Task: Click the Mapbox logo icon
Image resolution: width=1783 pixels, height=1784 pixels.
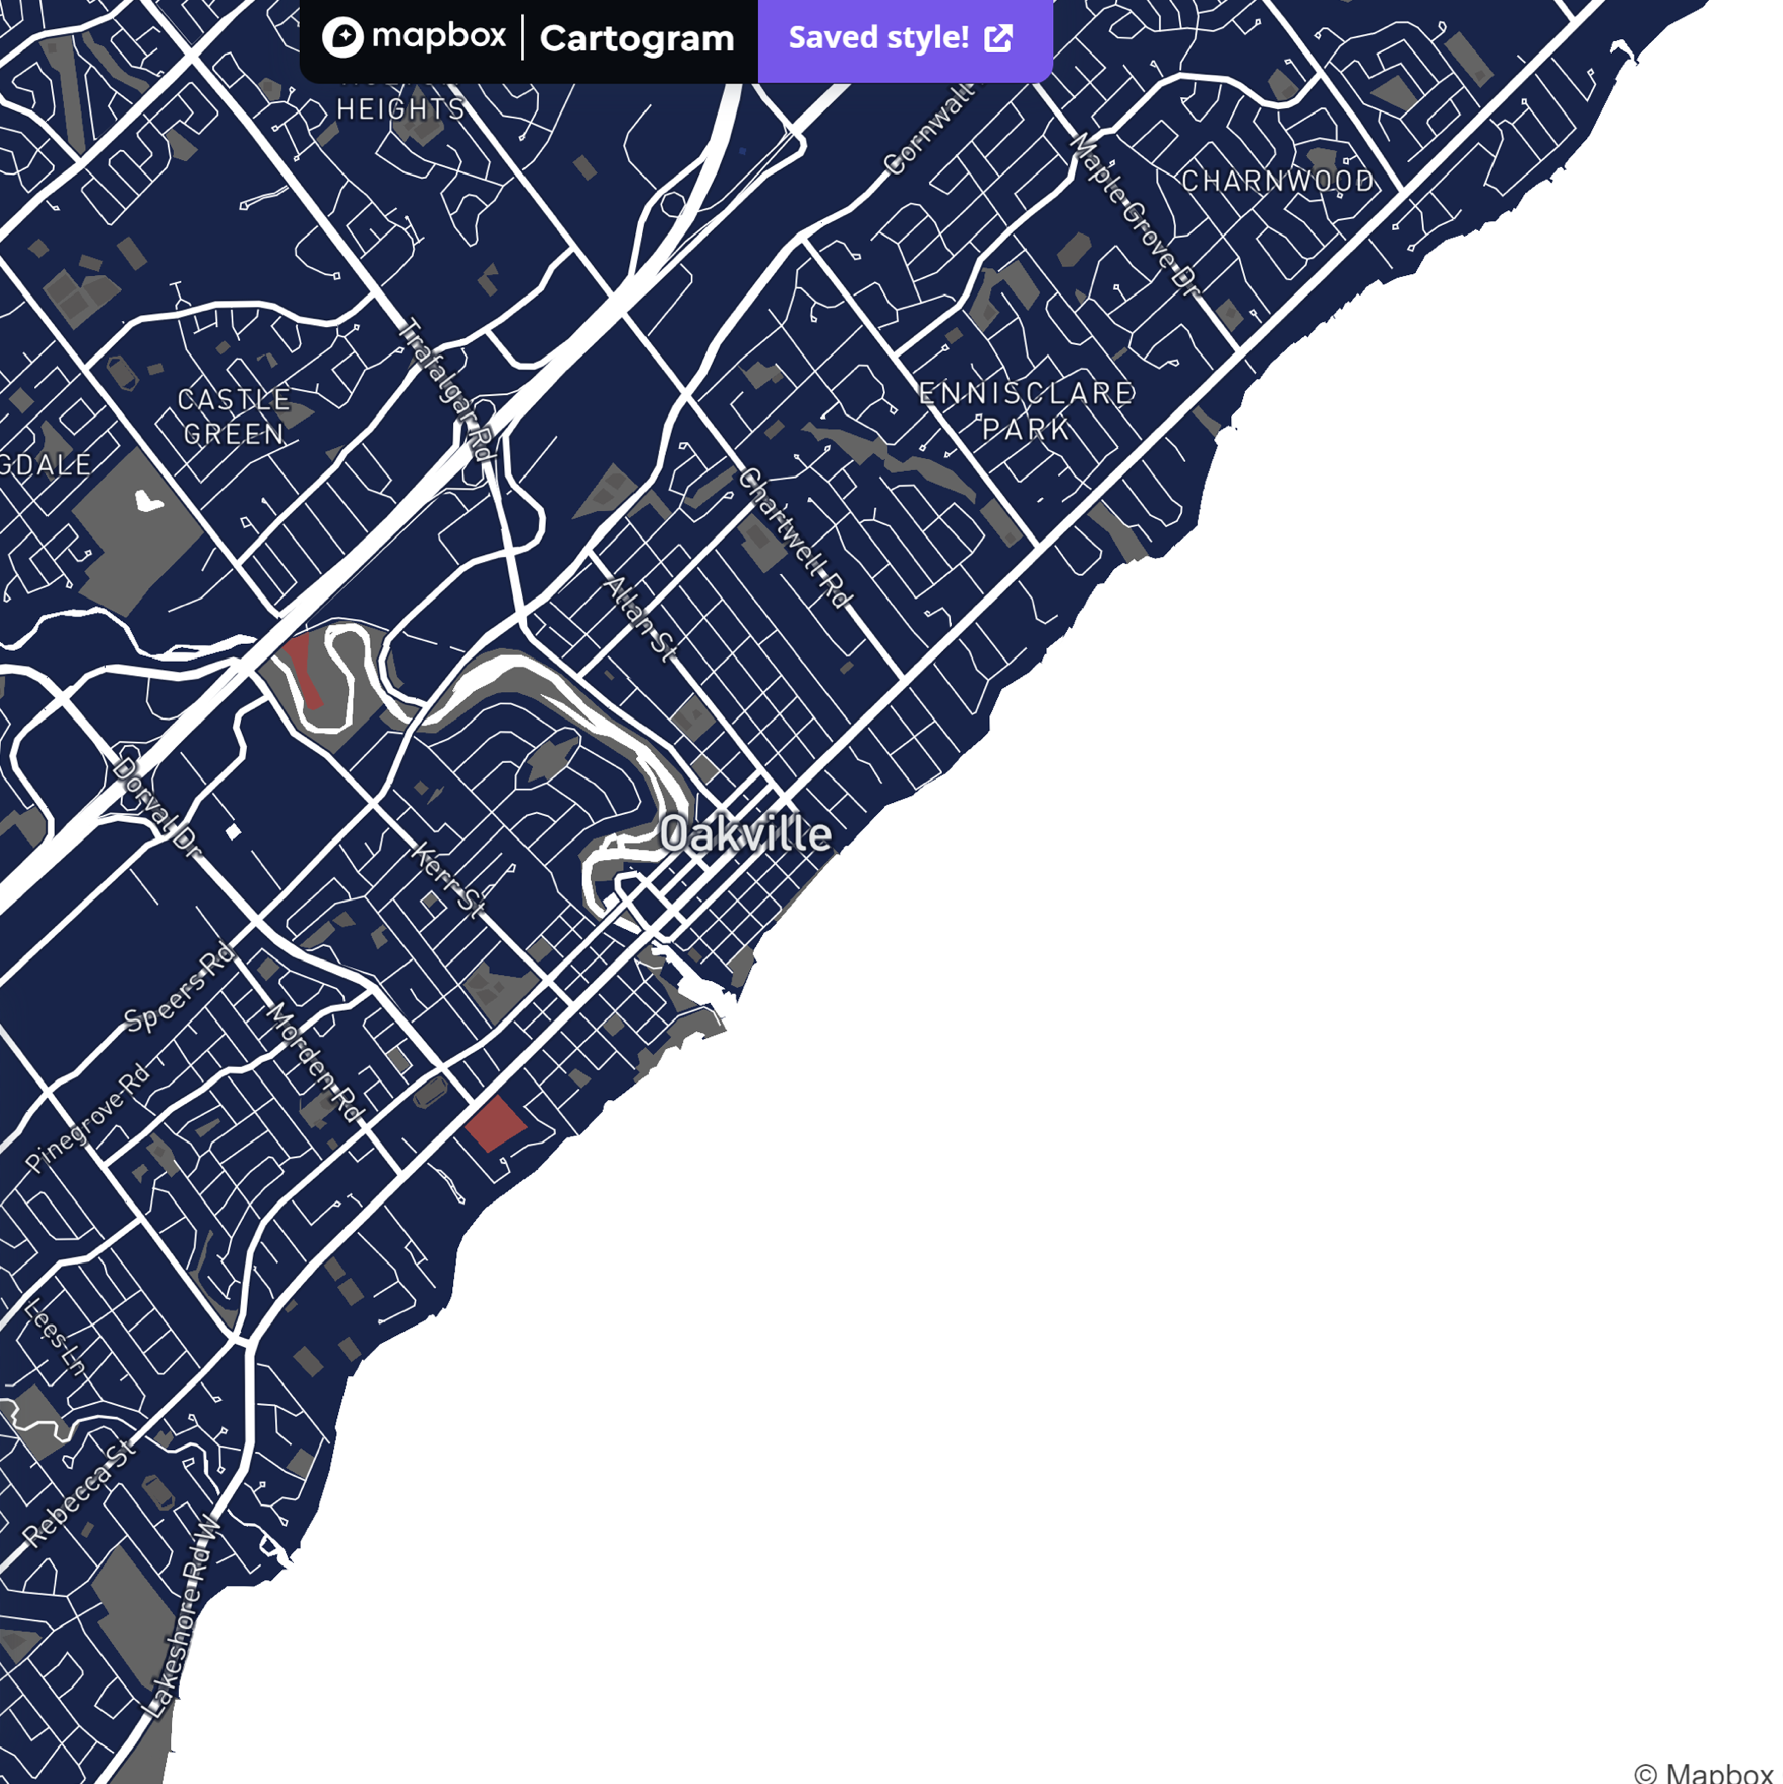Action: (x=344, y=37)
